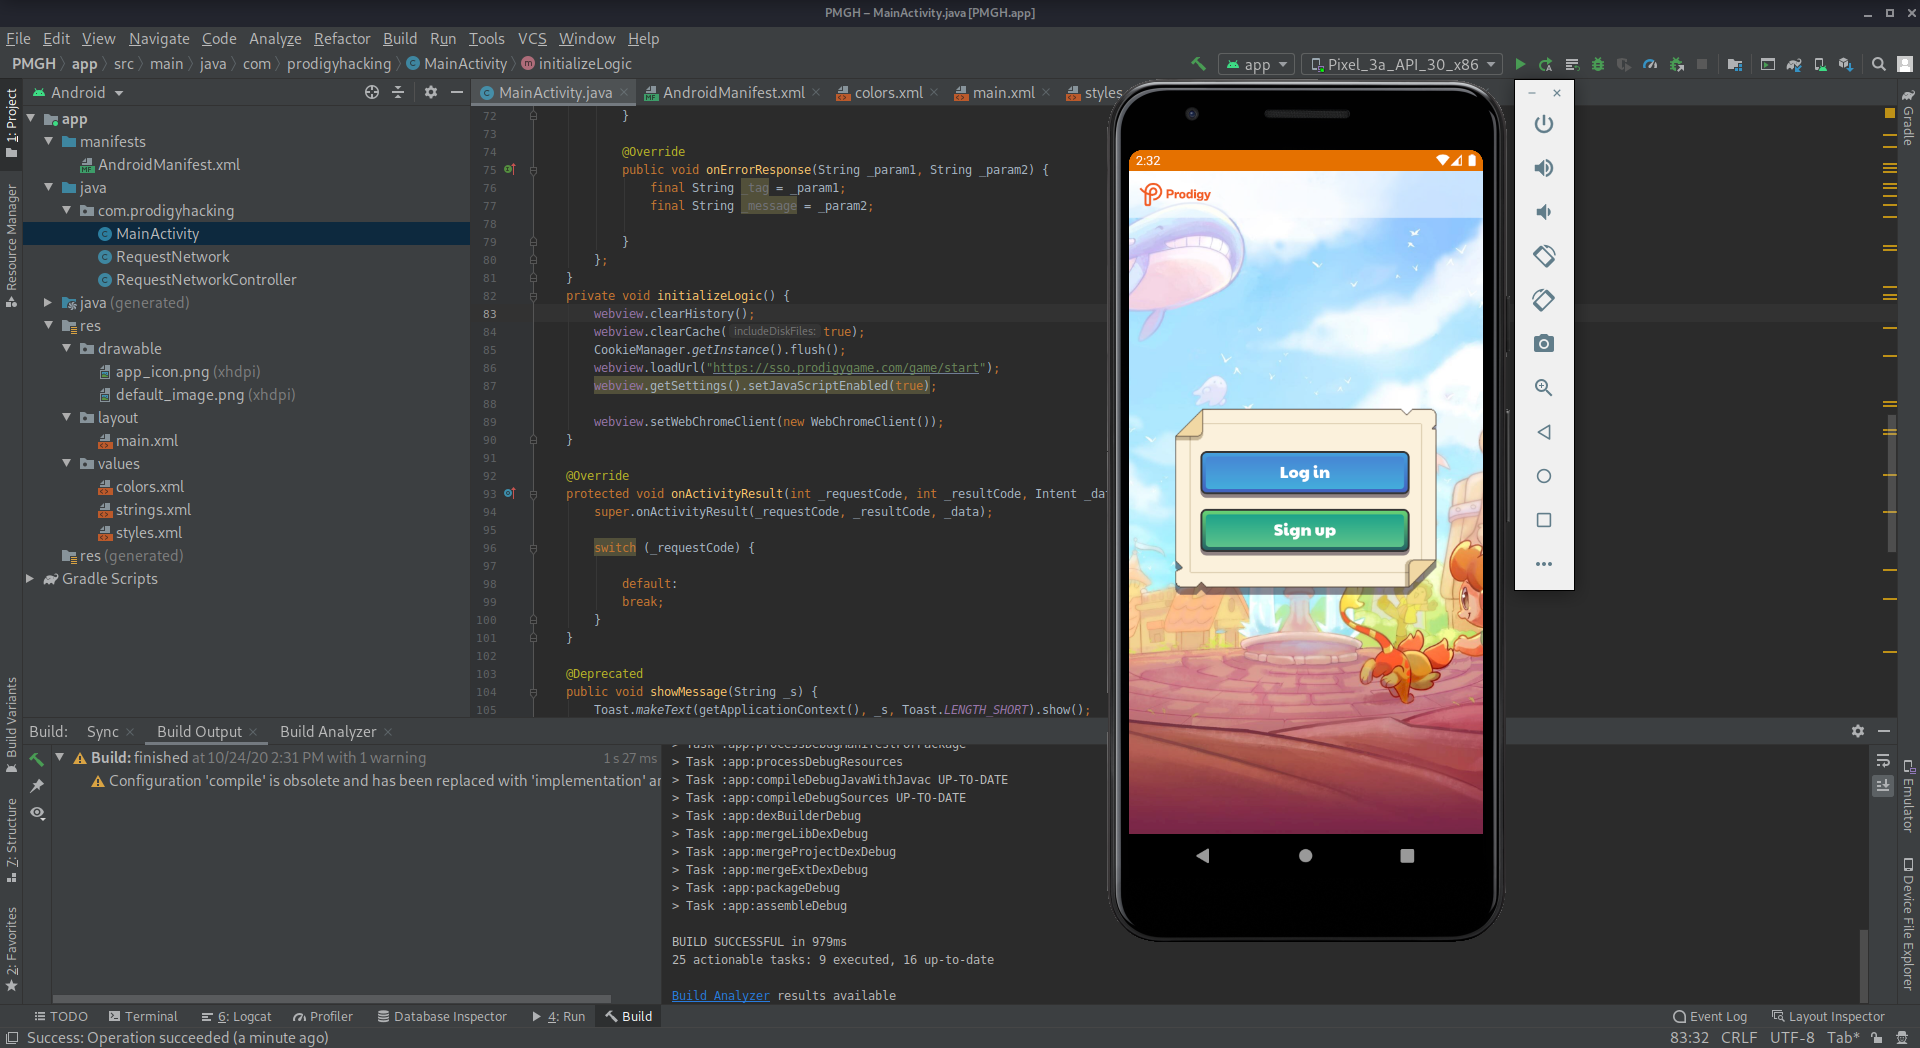Rotate the emulator counterclockwise
The image size is (1920, 1048).
[1543, 256]
